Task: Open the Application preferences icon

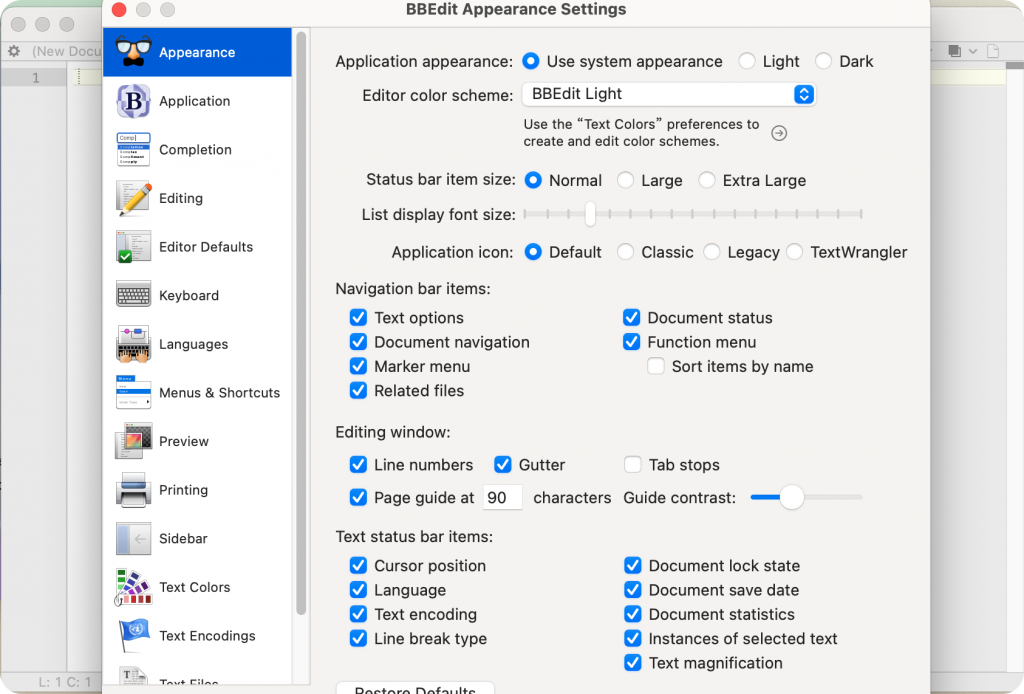Action: (x=133, y=101)
